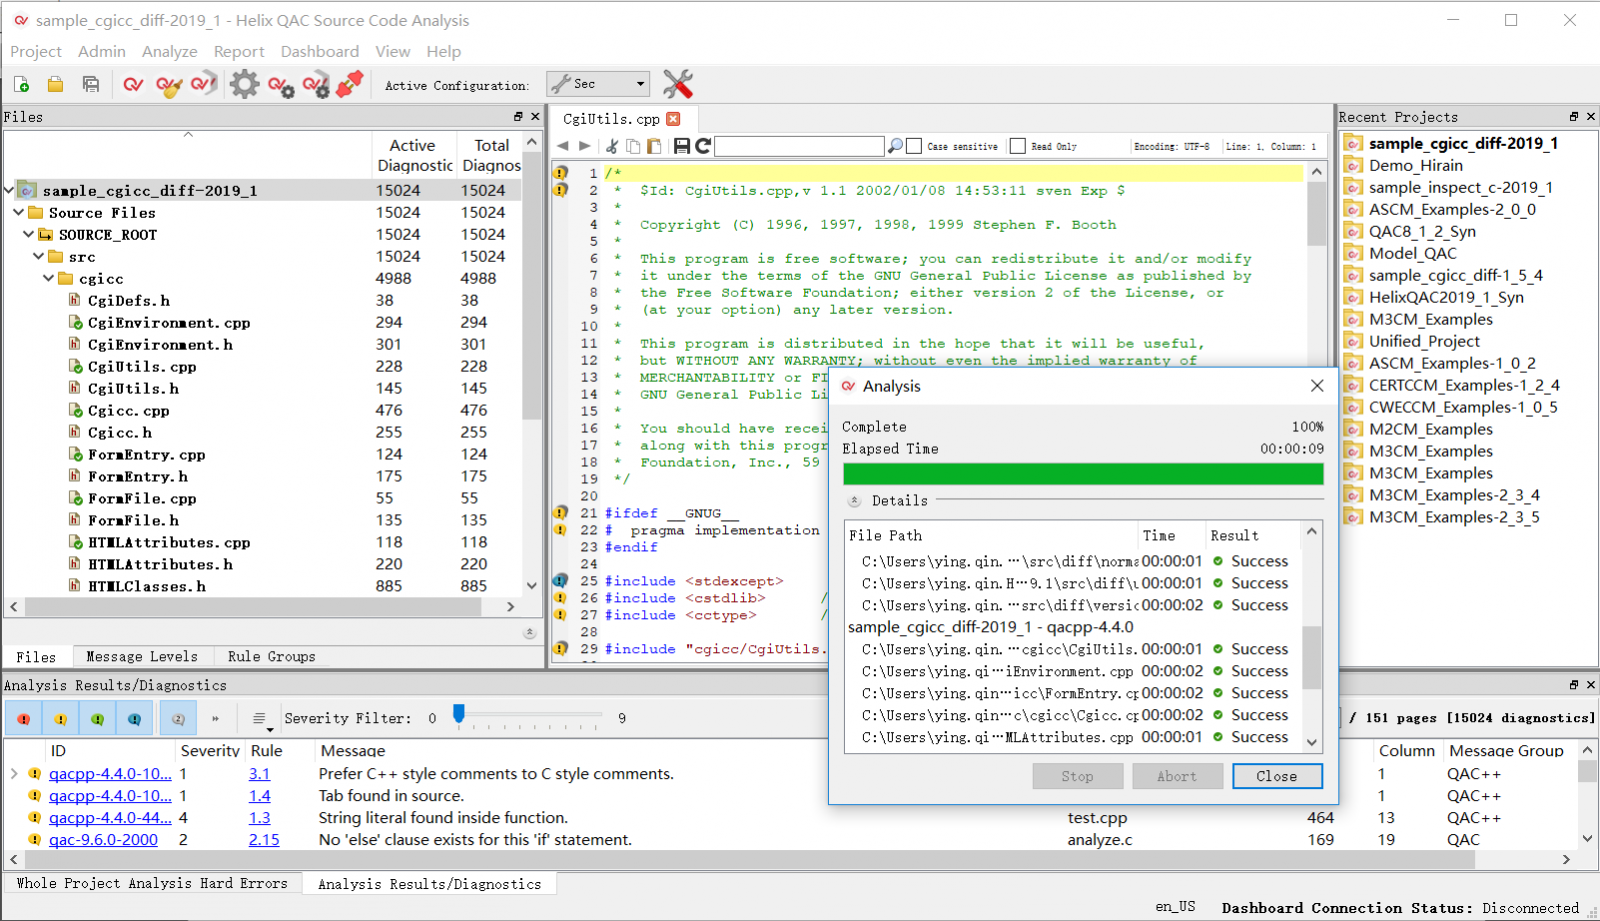
Task: Collapse the src folder node
Action: [38, 256]
